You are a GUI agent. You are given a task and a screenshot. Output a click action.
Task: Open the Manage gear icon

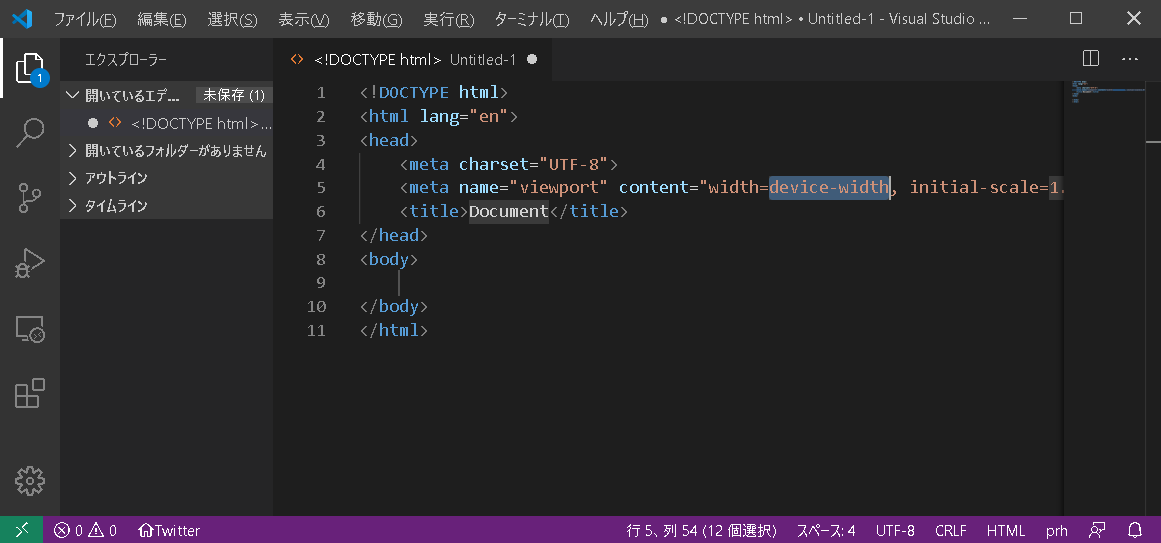[x=30, y=481]
